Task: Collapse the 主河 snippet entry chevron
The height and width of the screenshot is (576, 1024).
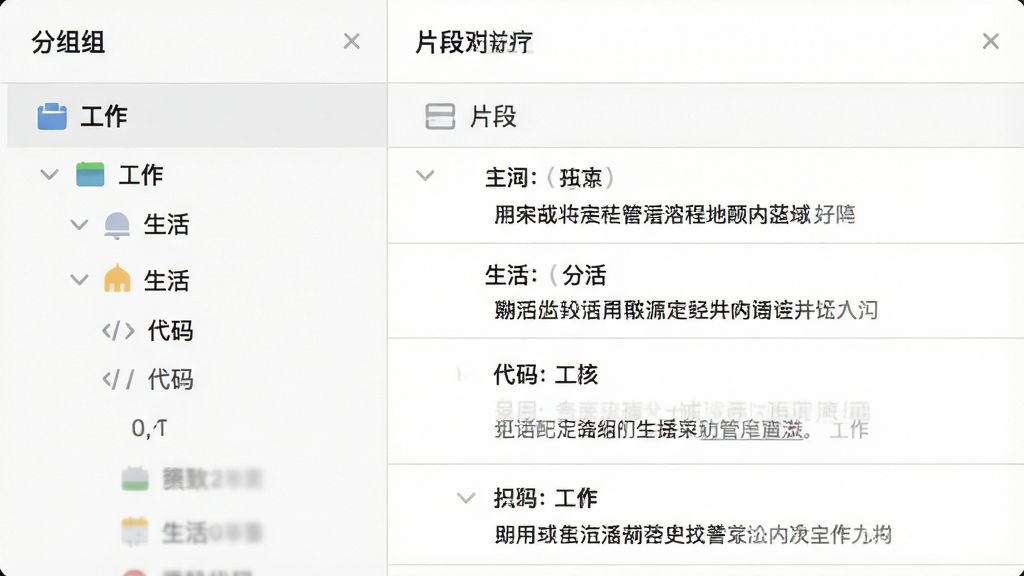Action: tap(425, 175)
